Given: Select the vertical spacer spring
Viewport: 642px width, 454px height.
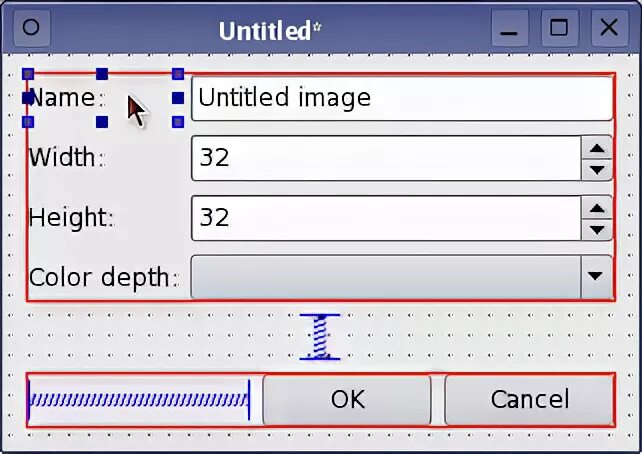Looking at the screenshot, I should pyautogui.click(x=320, y=337).
